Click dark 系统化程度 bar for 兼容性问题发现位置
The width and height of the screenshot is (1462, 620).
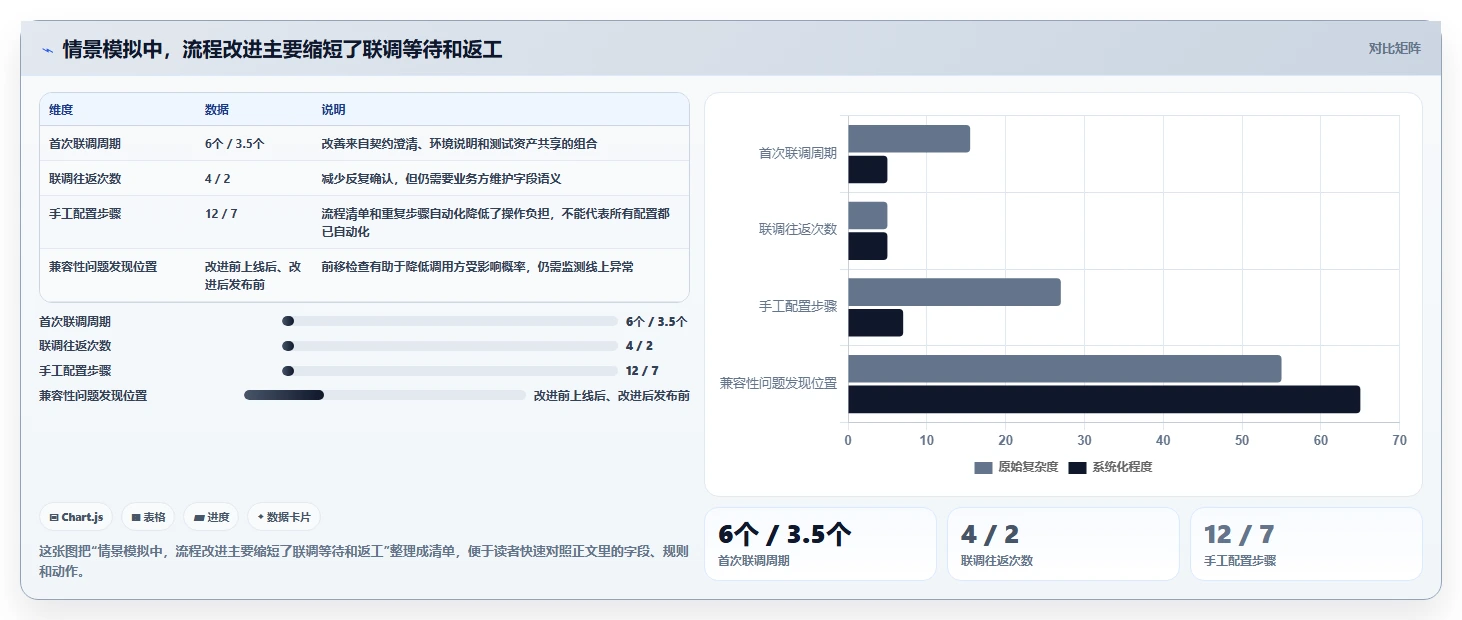[x=1104, y=399]
